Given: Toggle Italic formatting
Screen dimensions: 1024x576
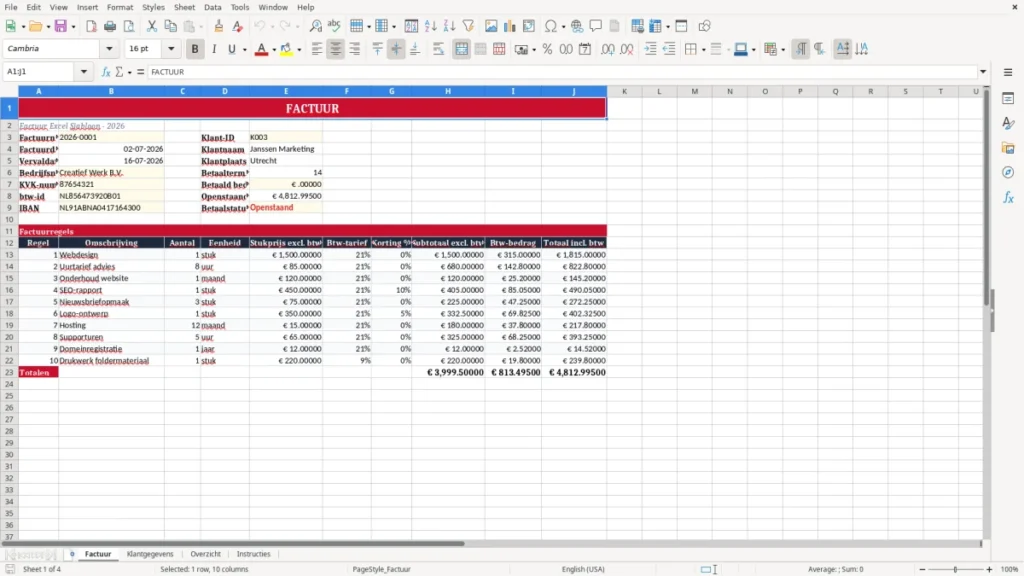Looking at the screenshot, I should tap(214, 49).
